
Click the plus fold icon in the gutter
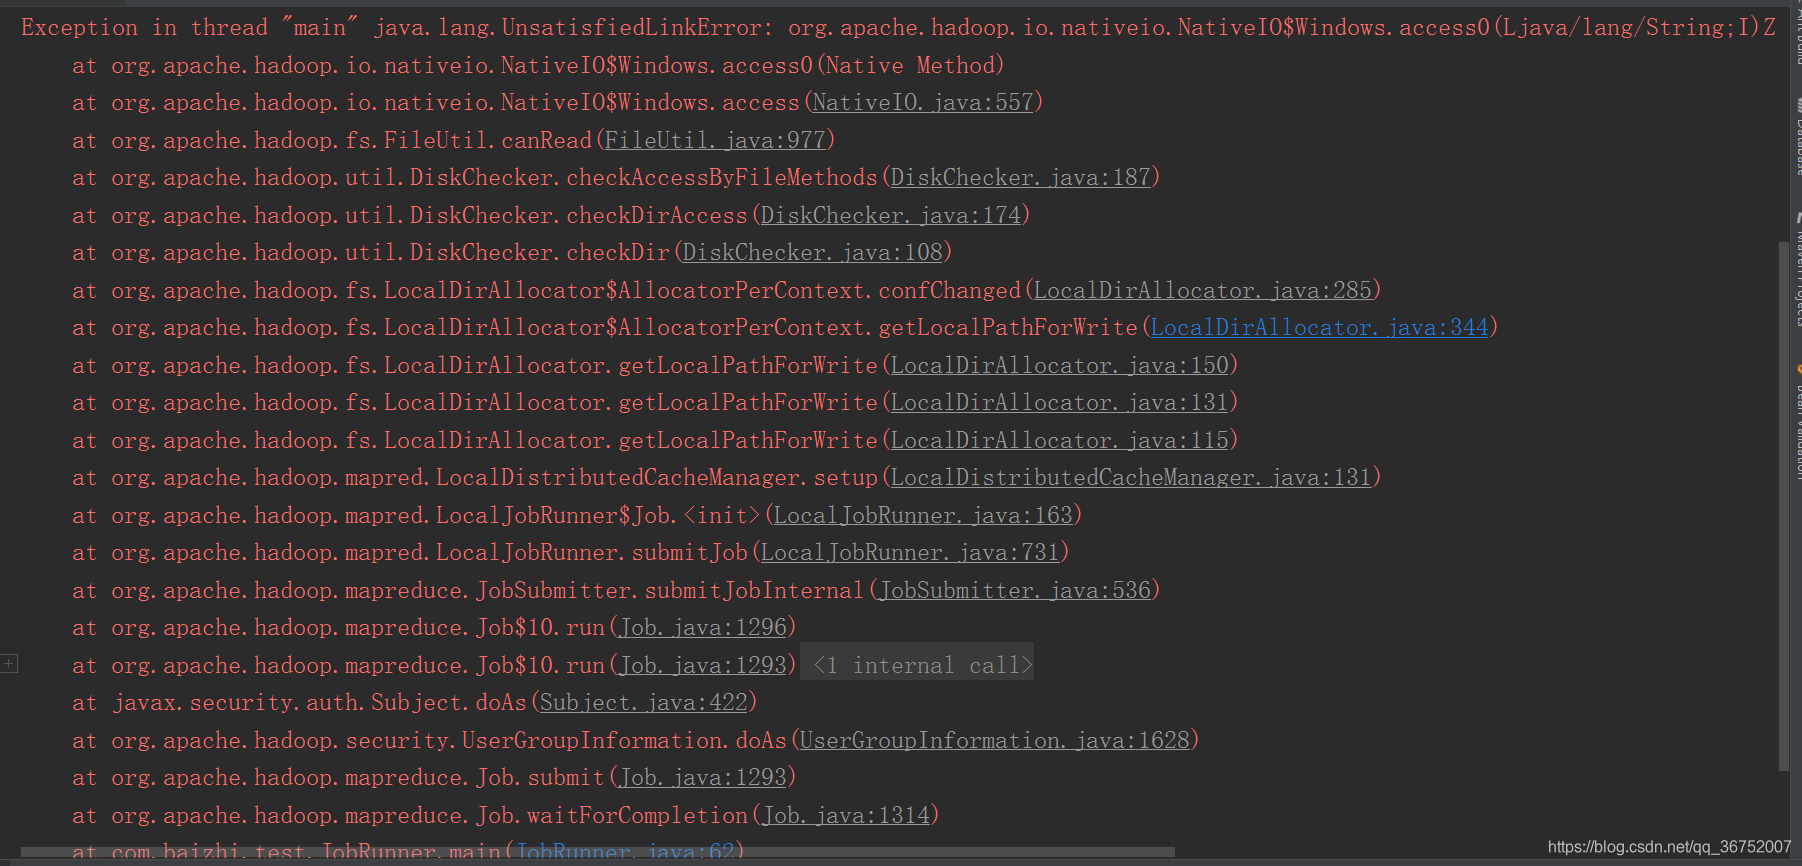[x=9, y=663]
